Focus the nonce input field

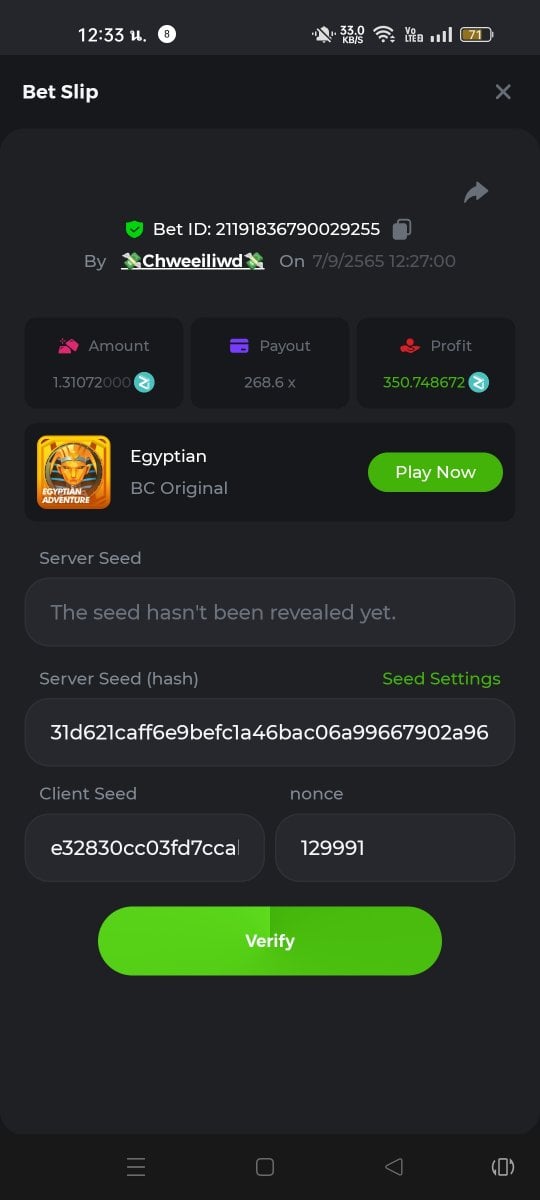[x=395, y=848]
